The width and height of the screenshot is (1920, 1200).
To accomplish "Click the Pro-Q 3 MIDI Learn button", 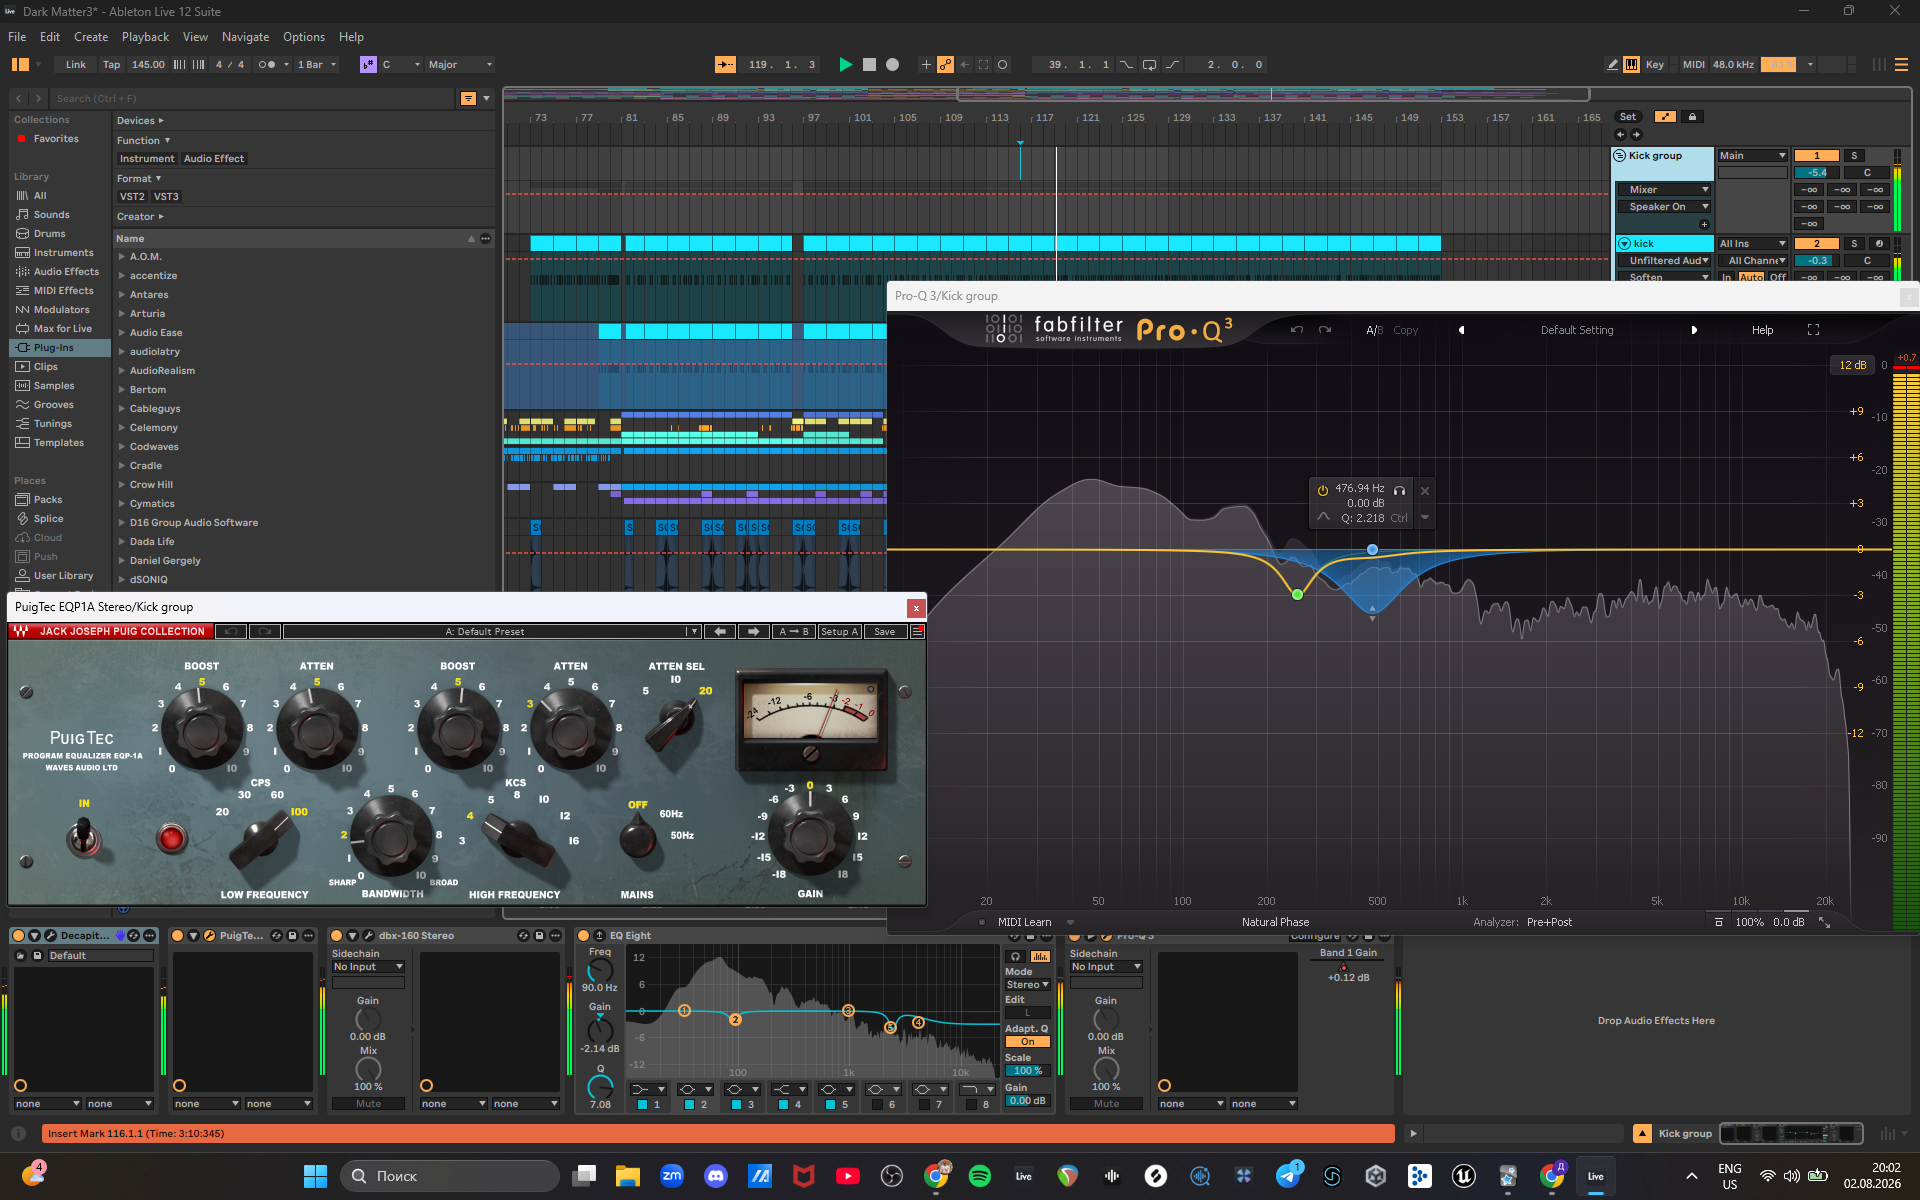I will (x=1025, y=922).
